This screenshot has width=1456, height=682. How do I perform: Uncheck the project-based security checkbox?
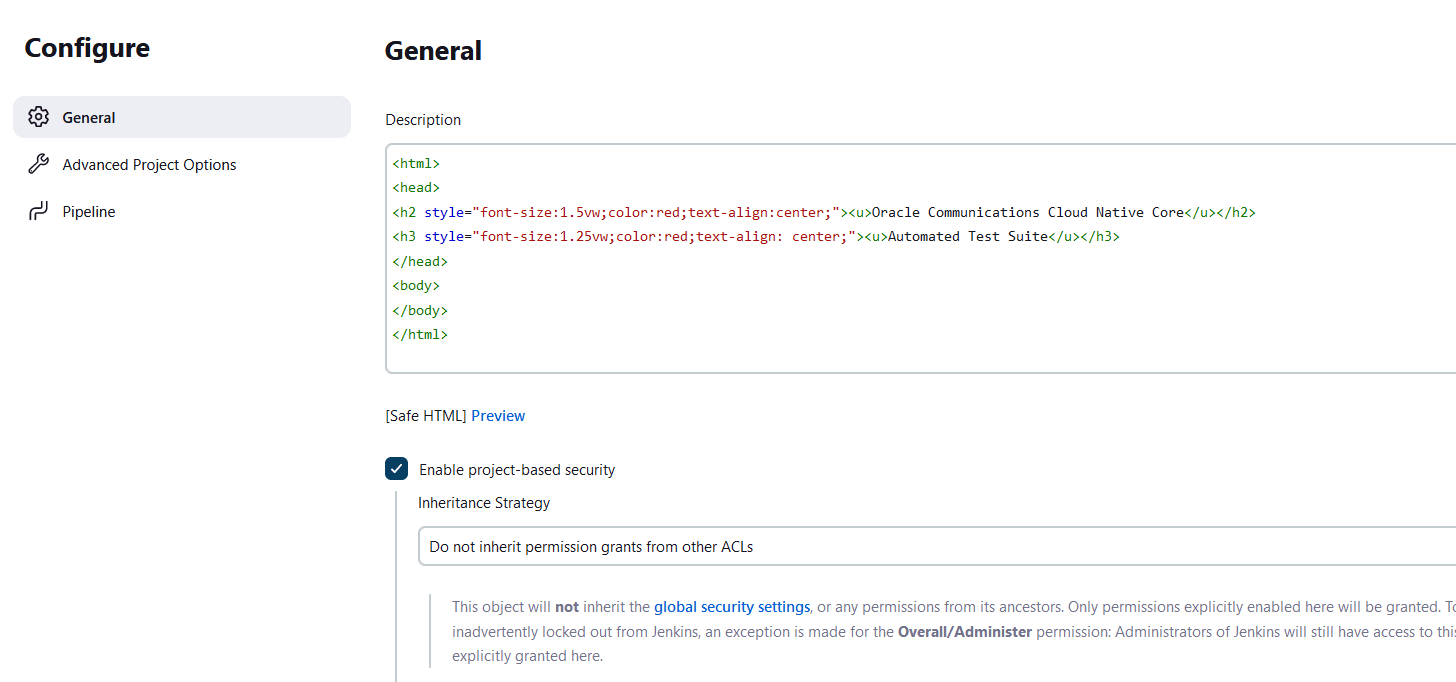coord(397,469)
